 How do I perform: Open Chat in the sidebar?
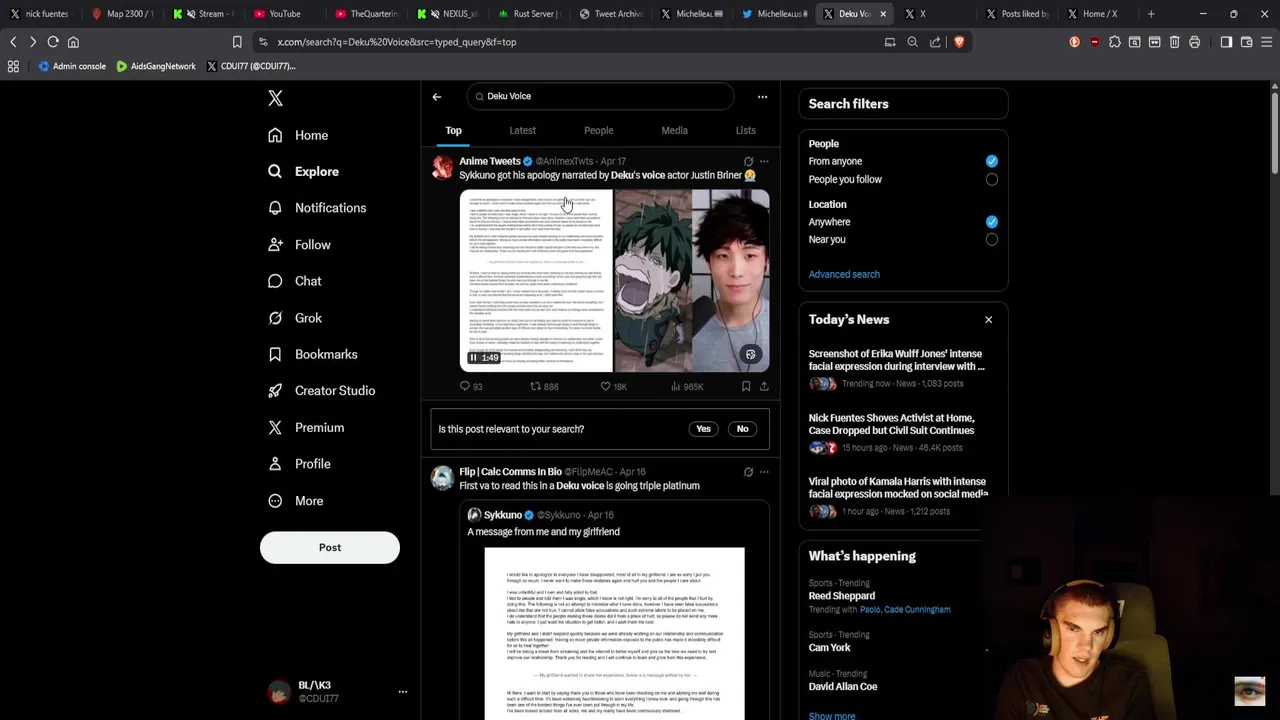coord(295,281)
